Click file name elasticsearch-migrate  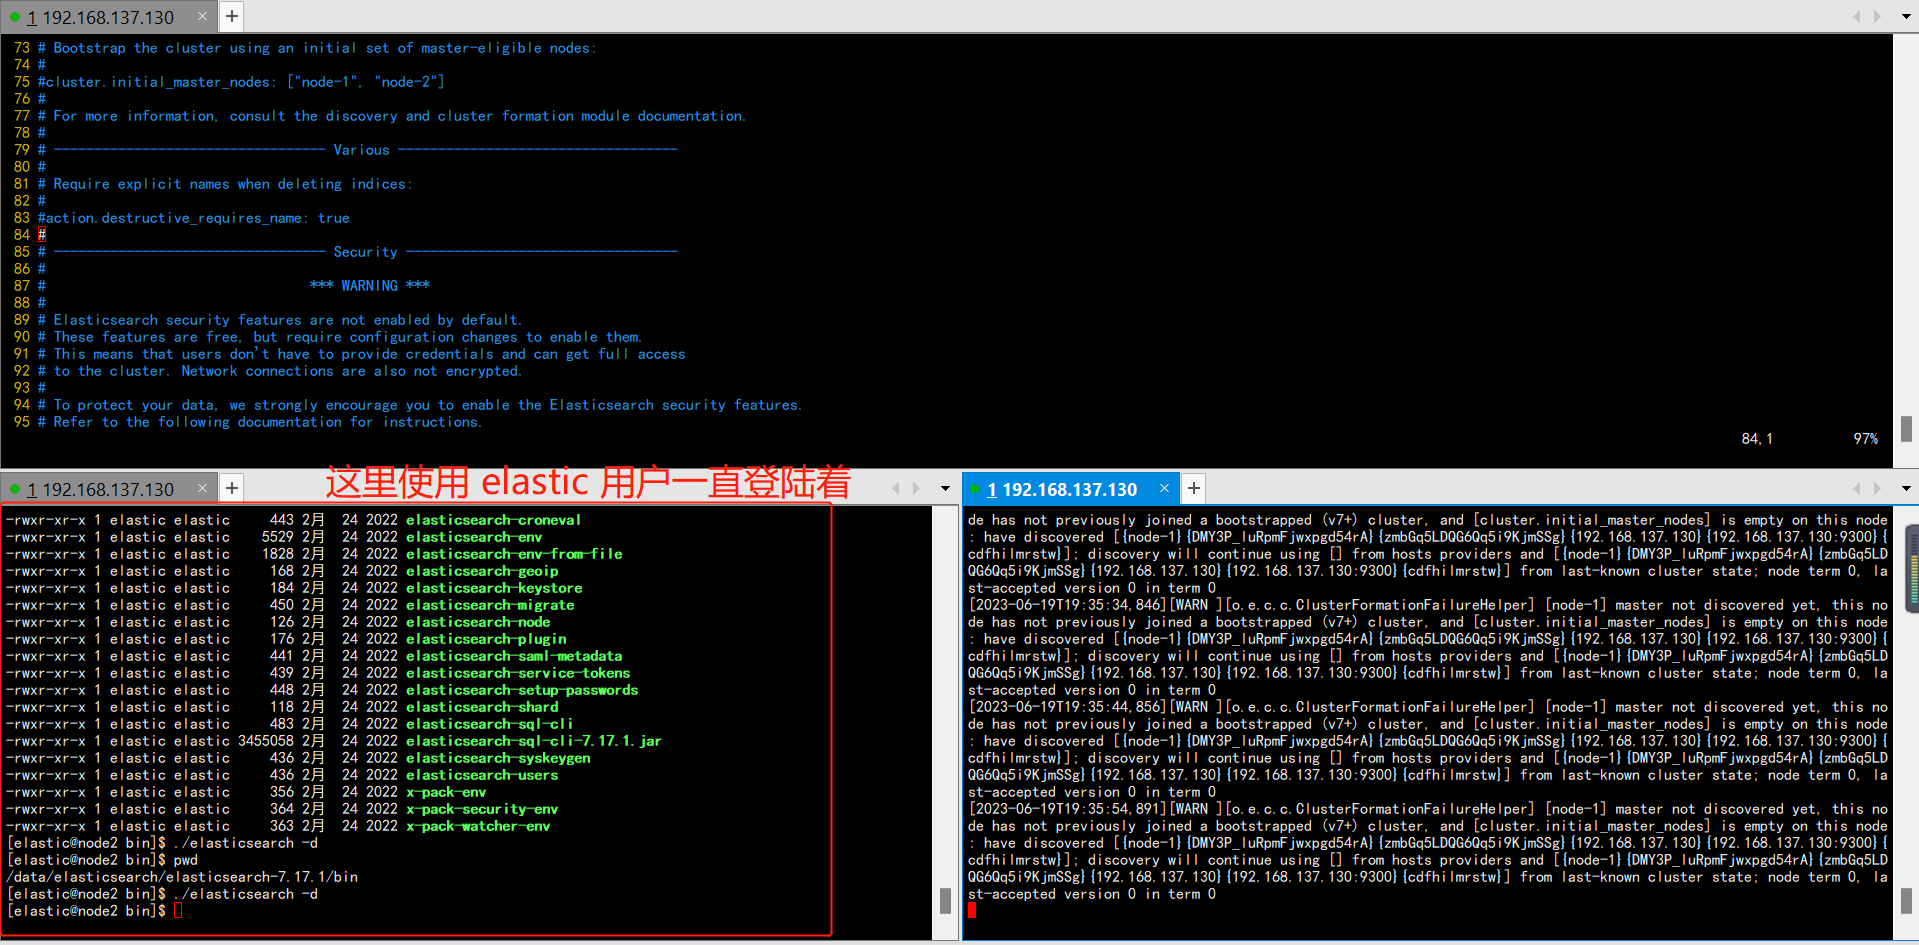point(490,605)
